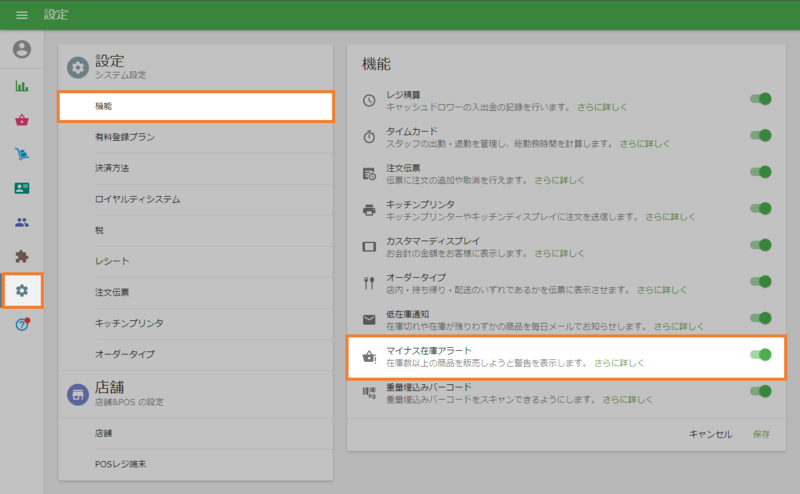Viewport: 800px width, 494px height.
Task: Open the reports bar chart icon
Action: (x=22, y=86)
